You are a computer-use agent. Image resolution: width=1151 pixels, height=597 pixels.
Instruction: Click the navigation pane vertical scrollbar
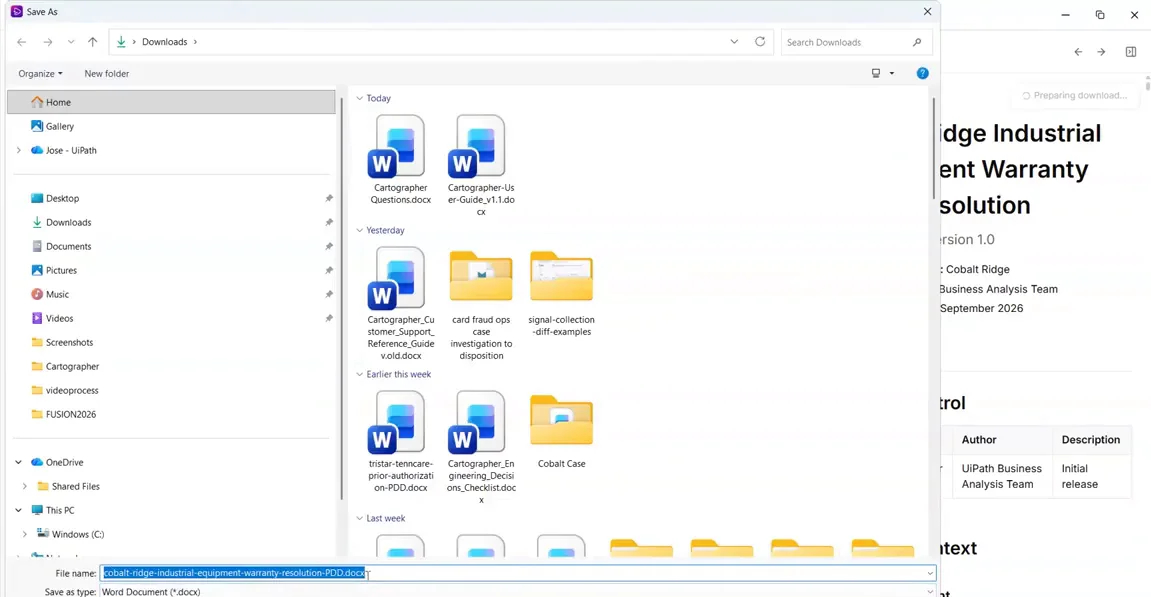341,299
